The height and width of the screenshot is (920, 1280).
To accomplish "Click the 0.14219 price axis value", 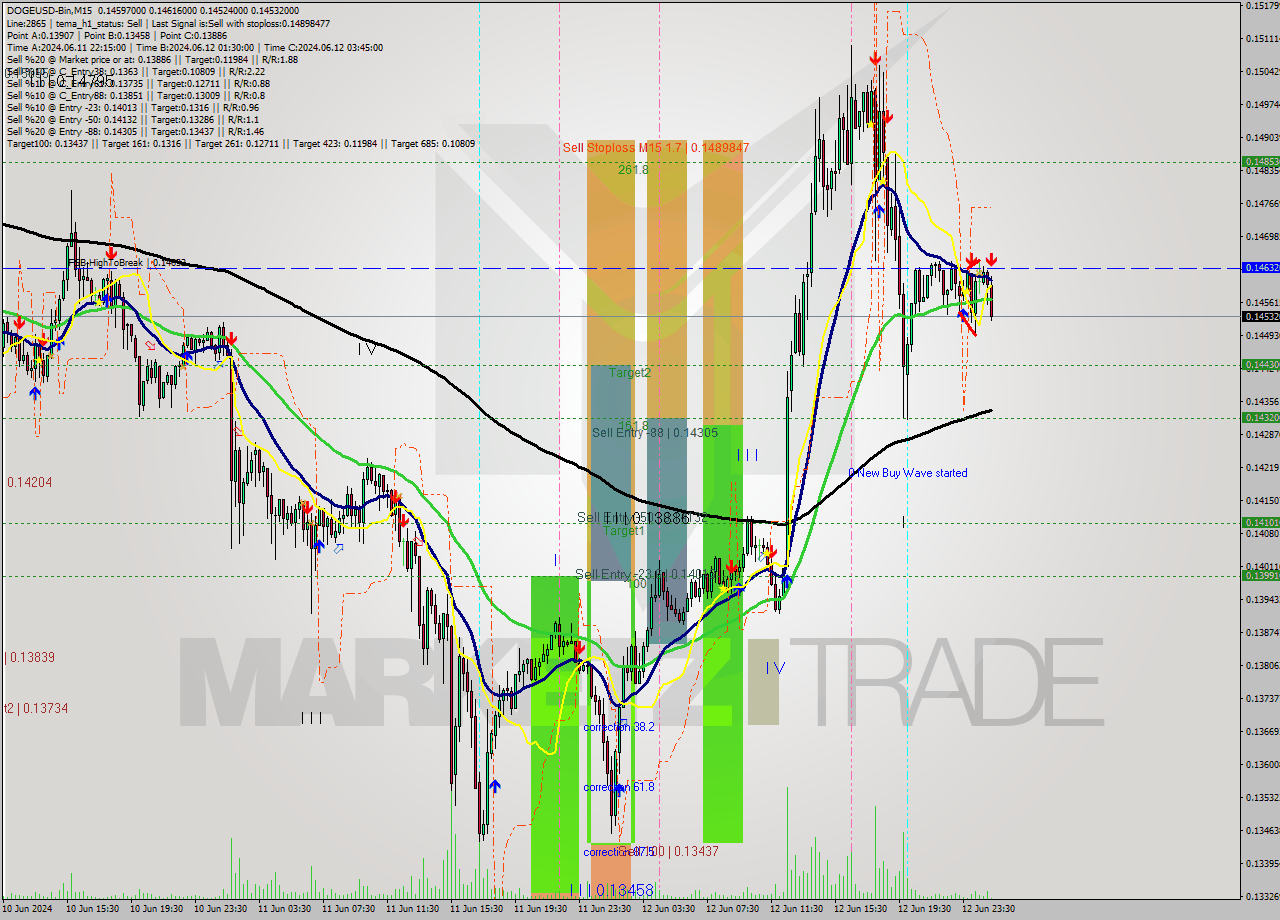I will click(1261, 467).
